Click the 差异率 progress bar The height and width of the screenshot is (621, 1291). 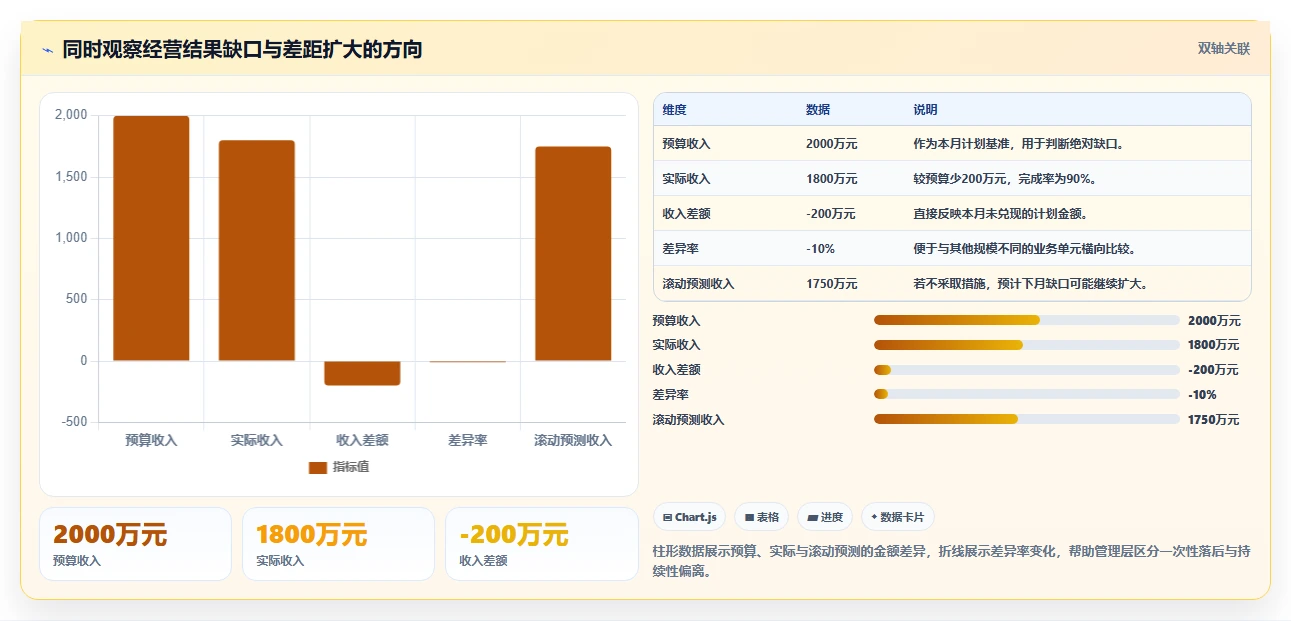pyautogui.click(x=1027, y=394)
